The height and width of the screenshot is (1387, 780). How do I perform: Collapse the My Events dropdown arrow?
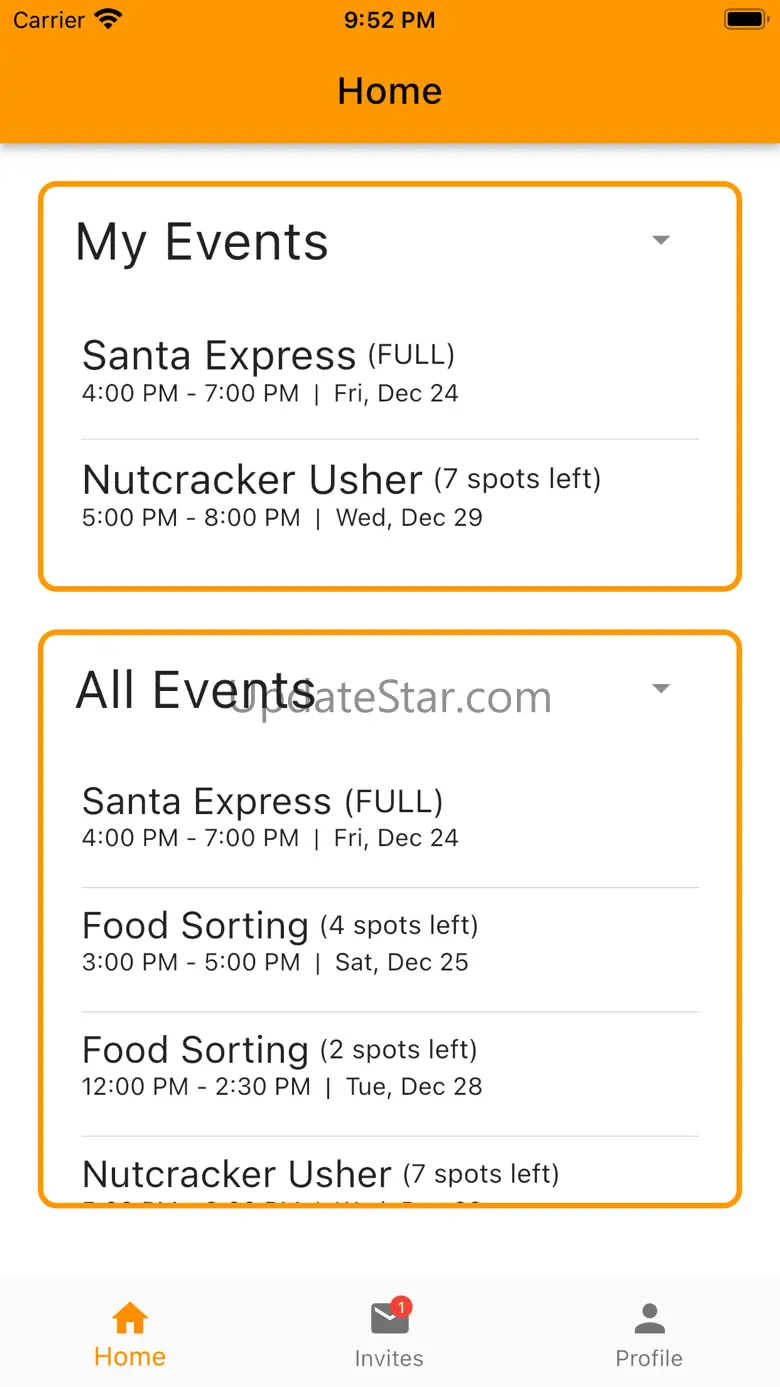[x=660, y=240]
